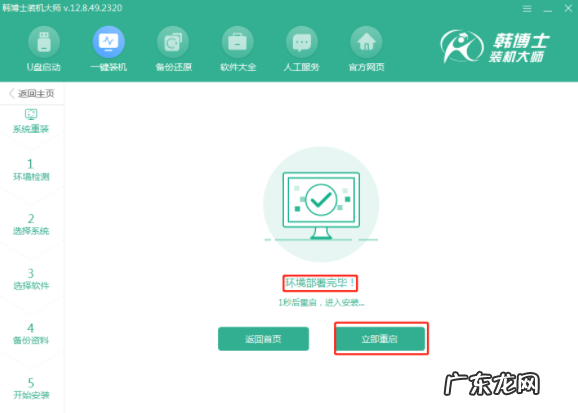Image resolution: width=578 pixels, height=413 pixels.
Task: Click the 返回主页 back arrow chevron
Action: (12, 93)
